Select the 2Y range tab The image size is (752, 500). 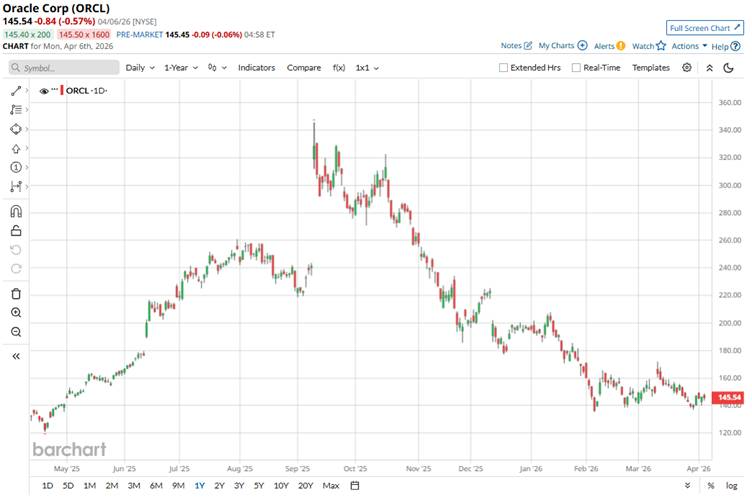click(219, 486)
